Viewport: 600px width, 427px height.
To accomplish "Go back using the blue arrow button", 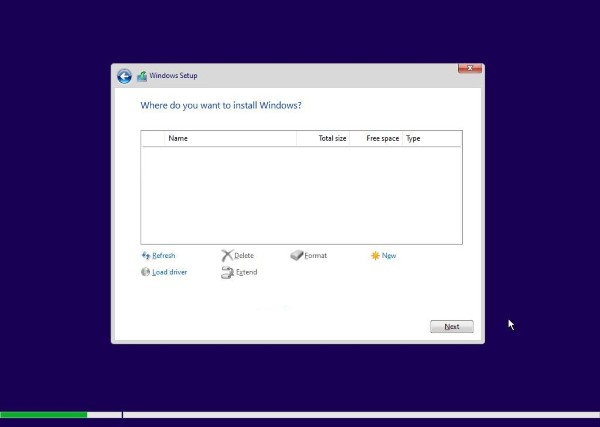I will click(x=124, y=76).
